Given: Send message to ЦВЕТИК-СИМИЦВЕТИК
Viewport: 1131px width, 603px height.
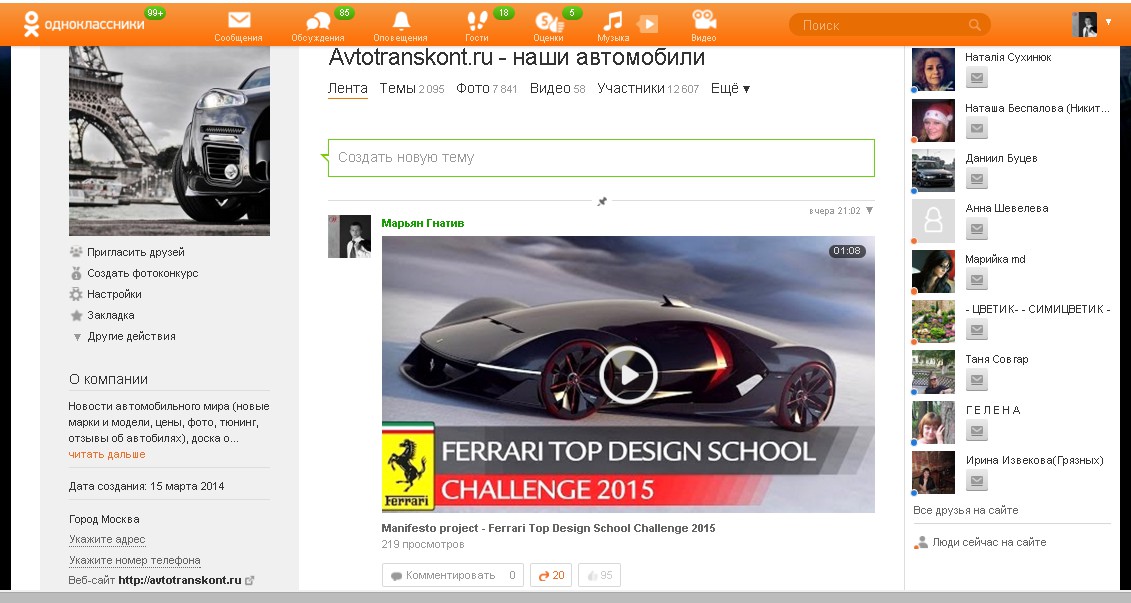Looking at the screenshot, I should click(x=977, y=330).
